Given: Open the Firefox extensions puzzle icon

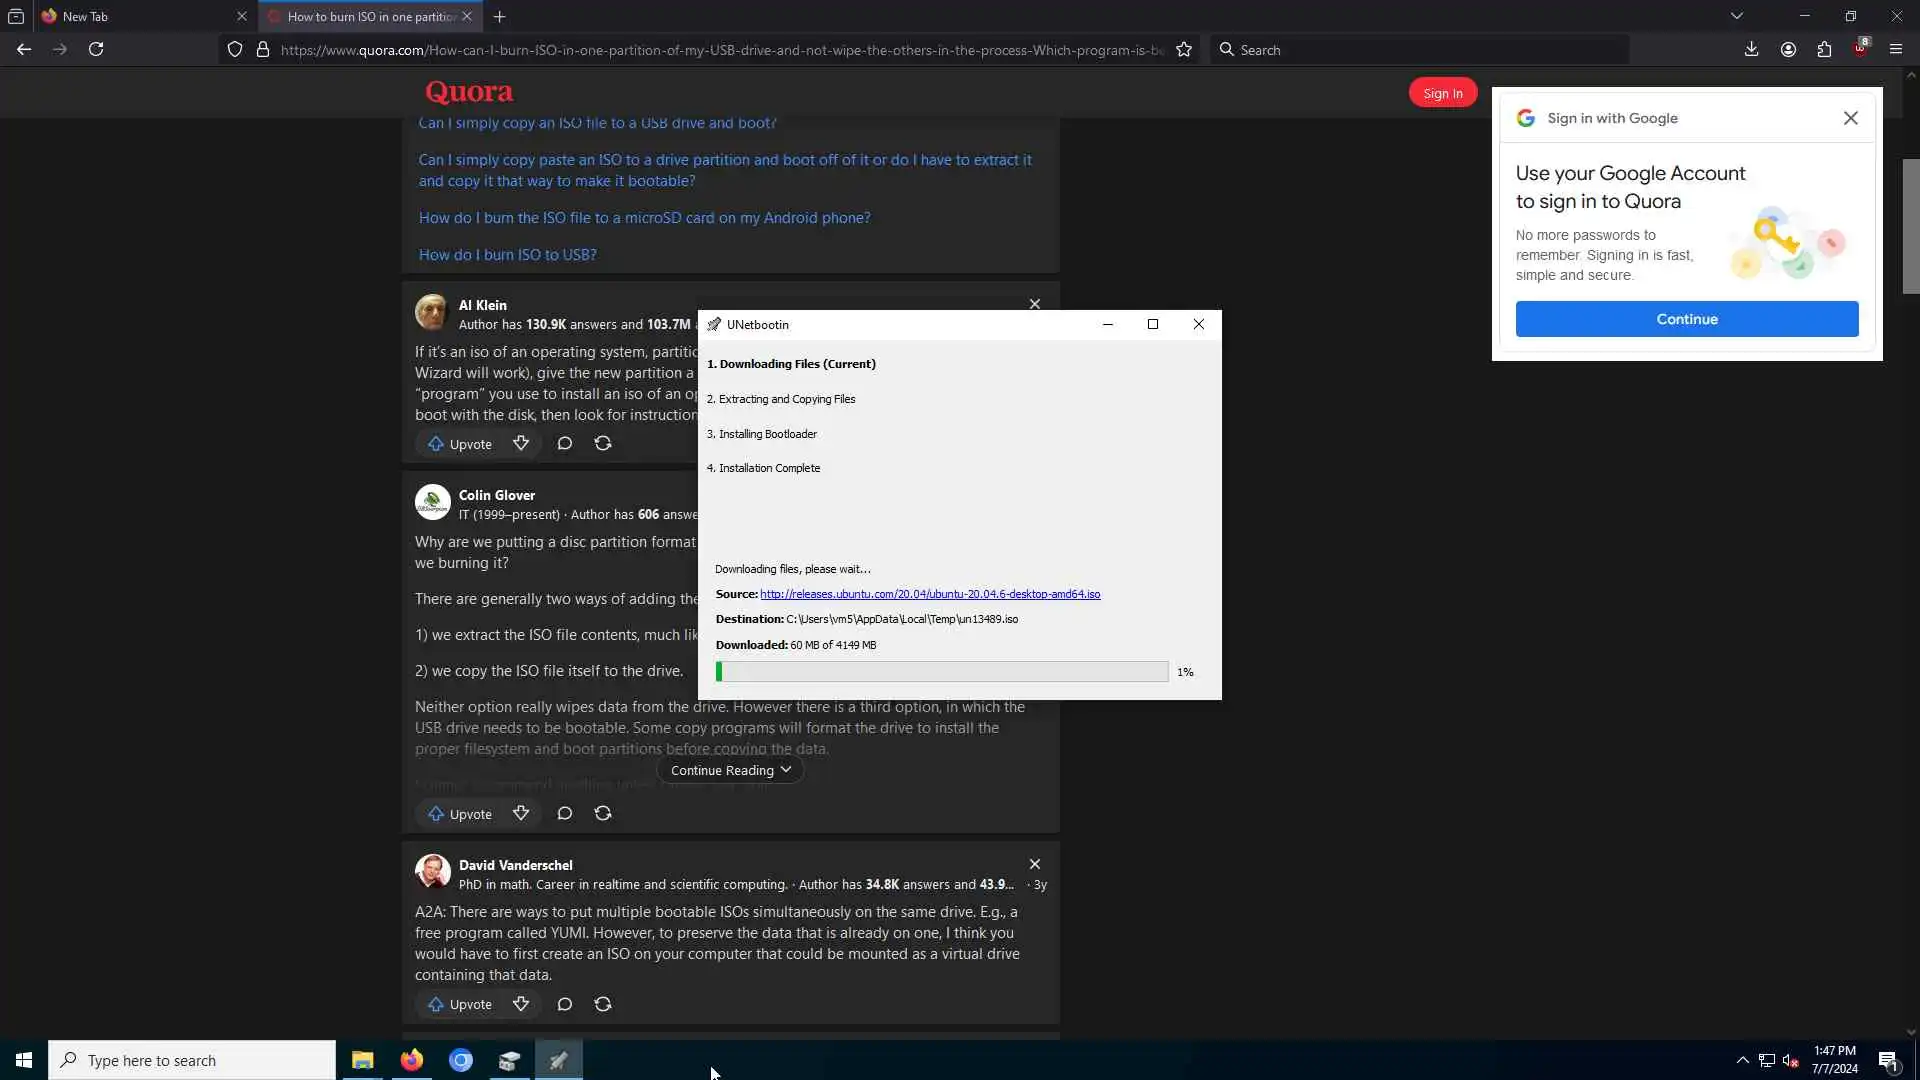Looking at the screenshot, I should 1824,49.
